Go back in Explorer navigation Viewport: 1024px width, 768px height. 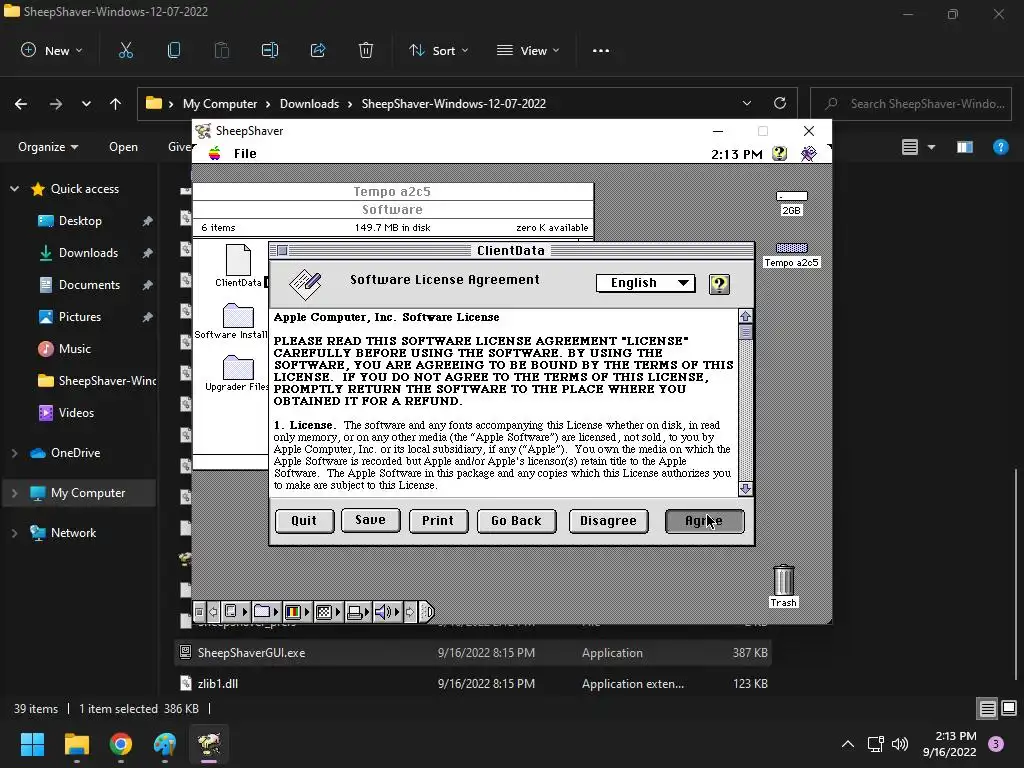click(21, 104)
